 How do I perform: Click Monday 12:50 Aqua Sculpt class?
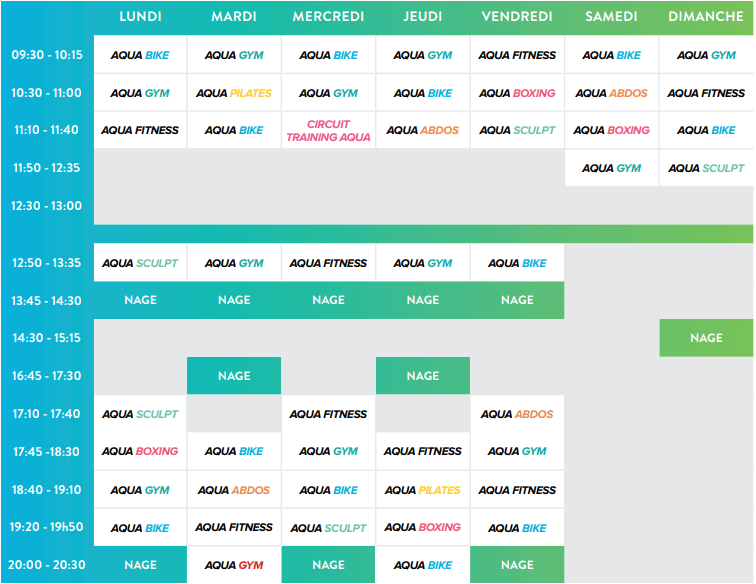coord(140,263)
